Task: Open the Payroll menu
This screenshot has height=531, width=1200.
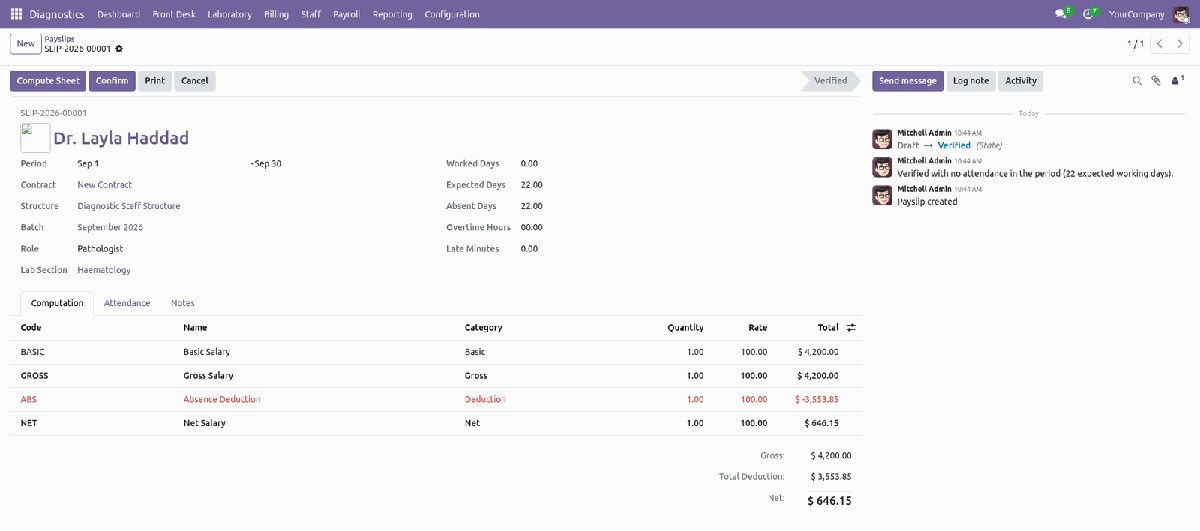Action: 346,14
